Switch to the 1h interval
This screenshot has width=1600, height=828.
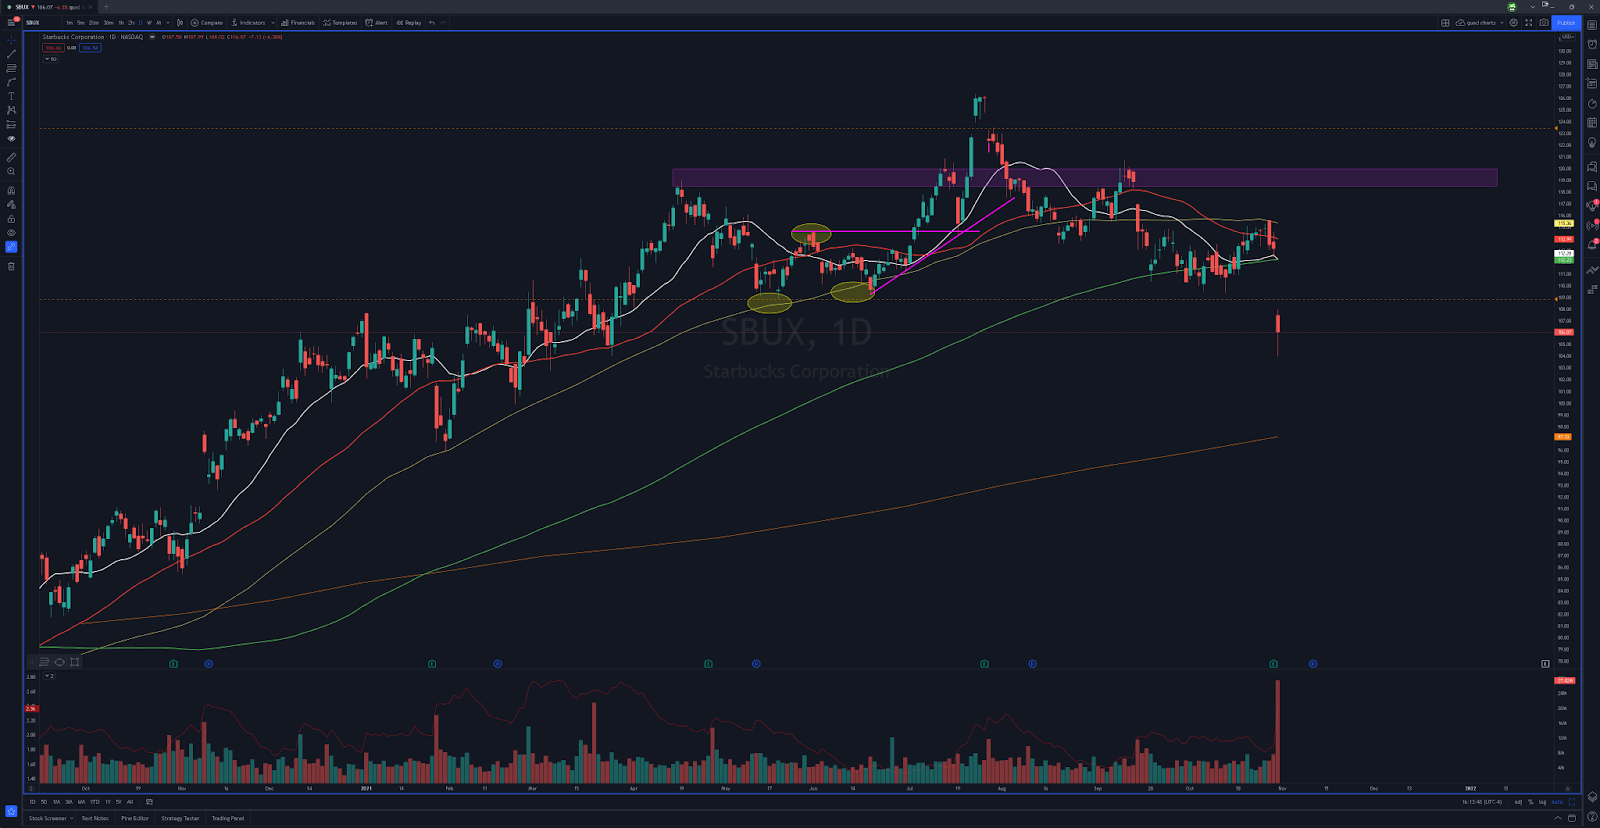[121, 22]
